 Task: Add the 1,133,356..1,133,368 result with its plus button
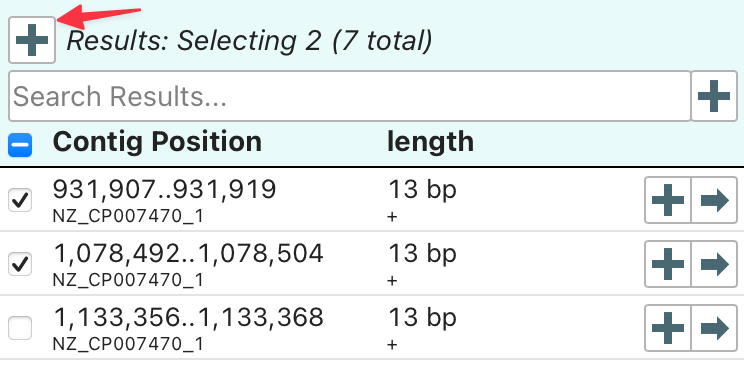click(x=668, y=328)
